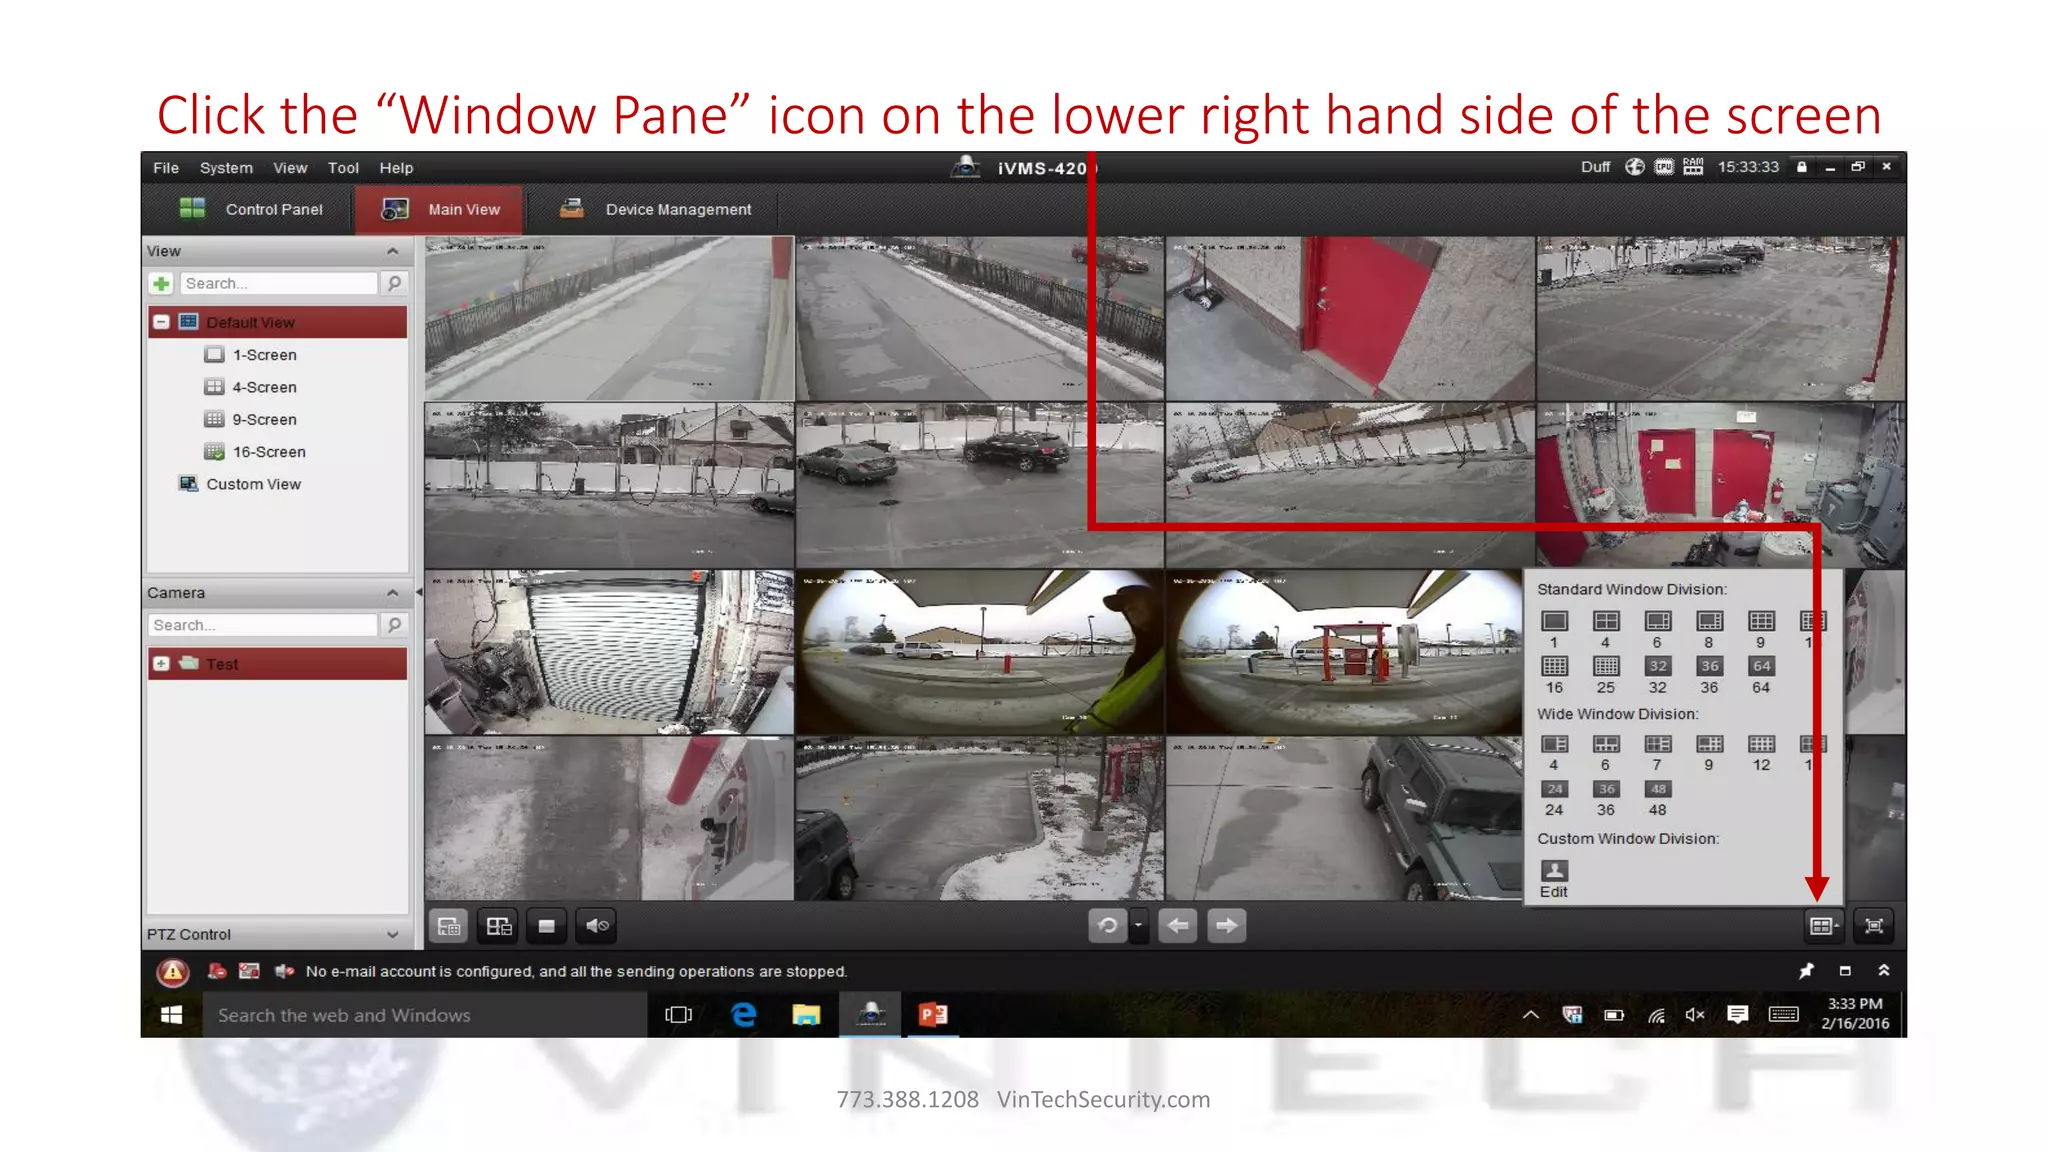Select the 25-window standard division layout
2048x1152 pixels.
coord(1606,666)
